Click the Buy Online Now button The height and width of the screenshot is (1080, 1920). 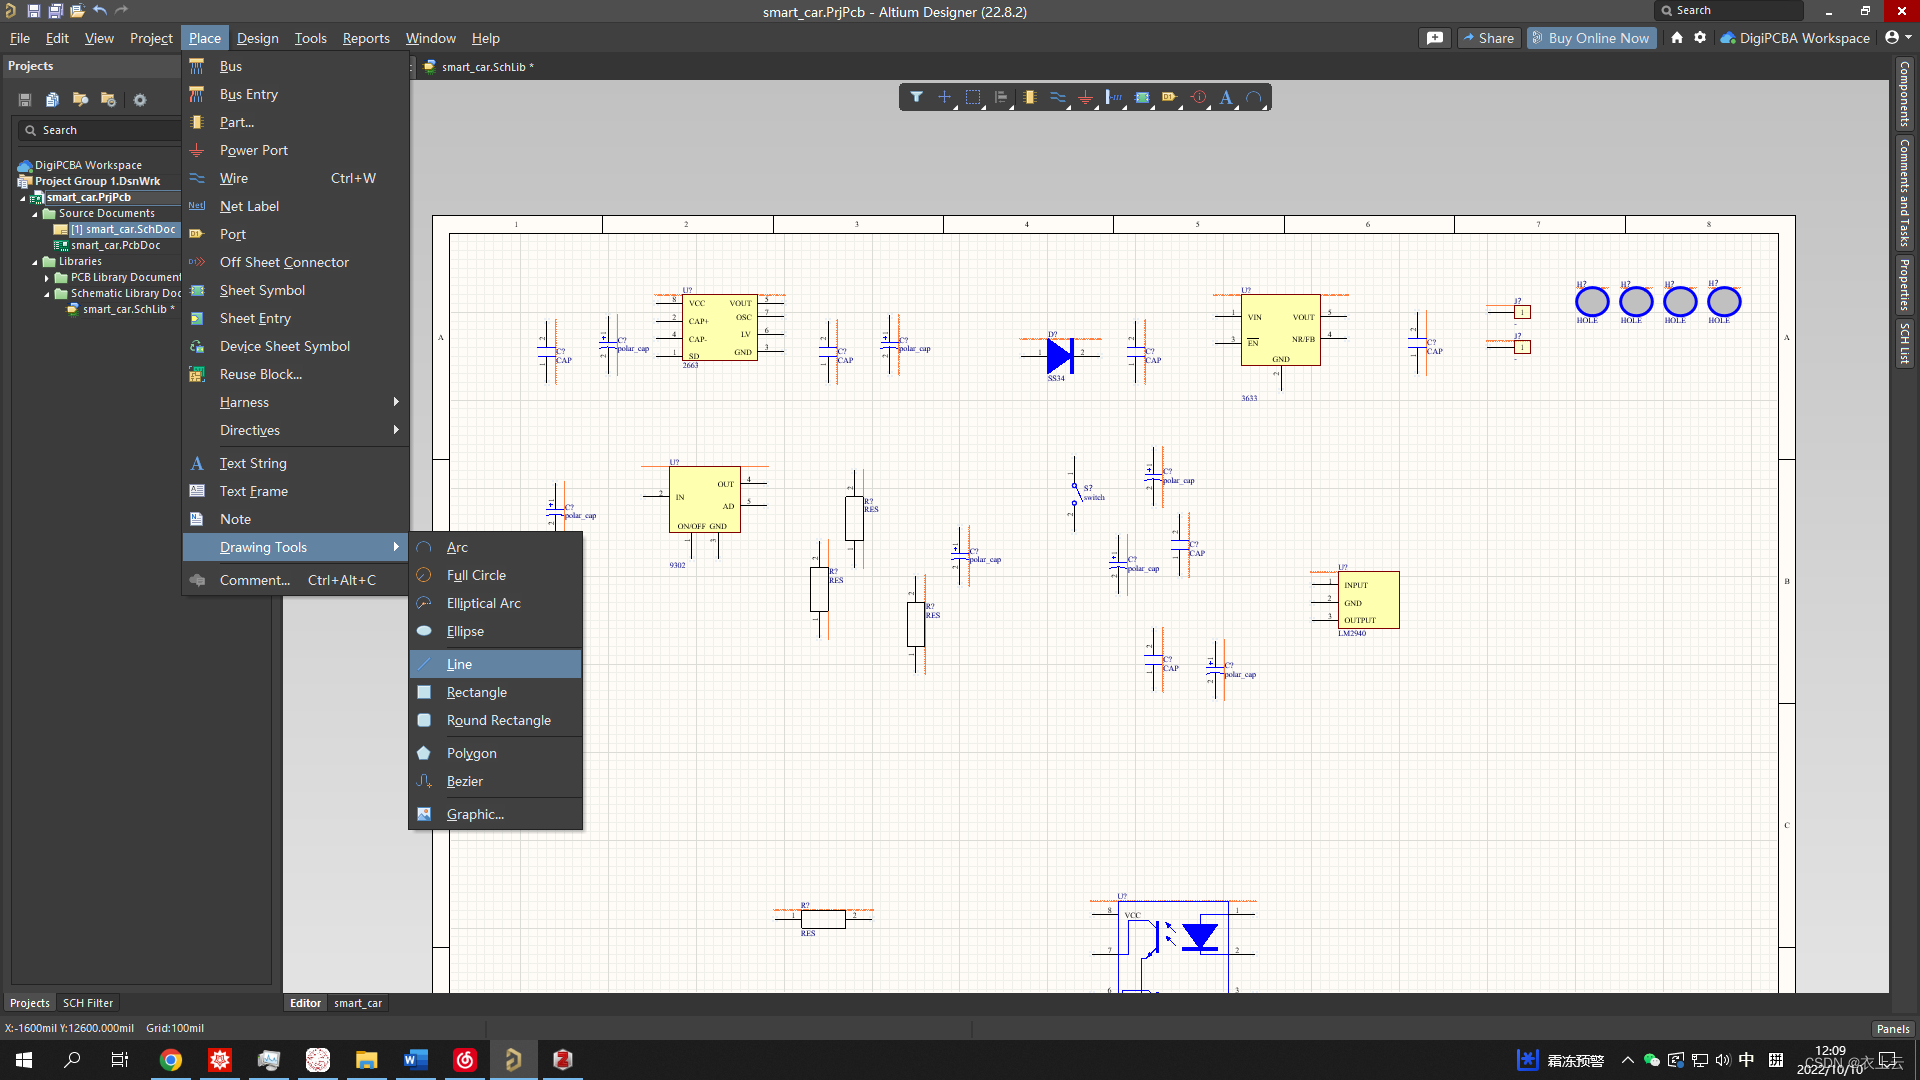[x=1591, y=38]
